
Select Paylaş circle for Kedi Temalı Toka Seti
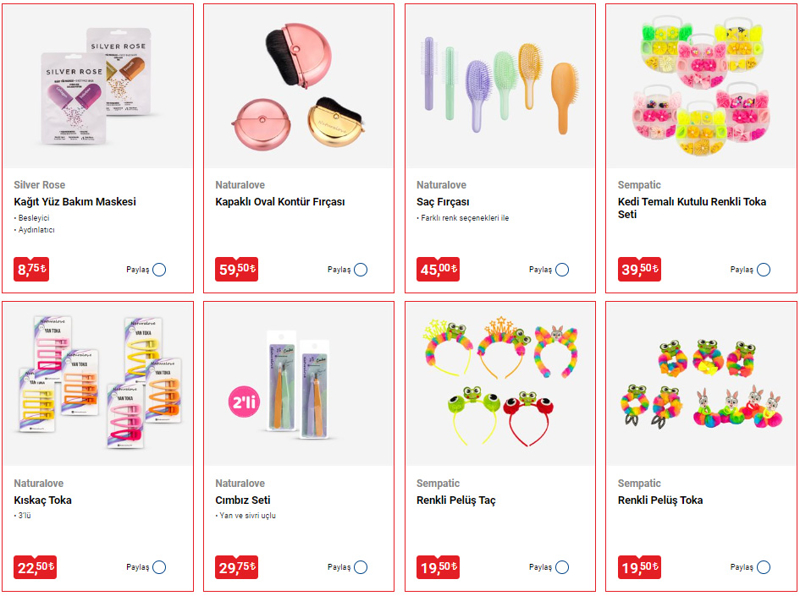764,269
